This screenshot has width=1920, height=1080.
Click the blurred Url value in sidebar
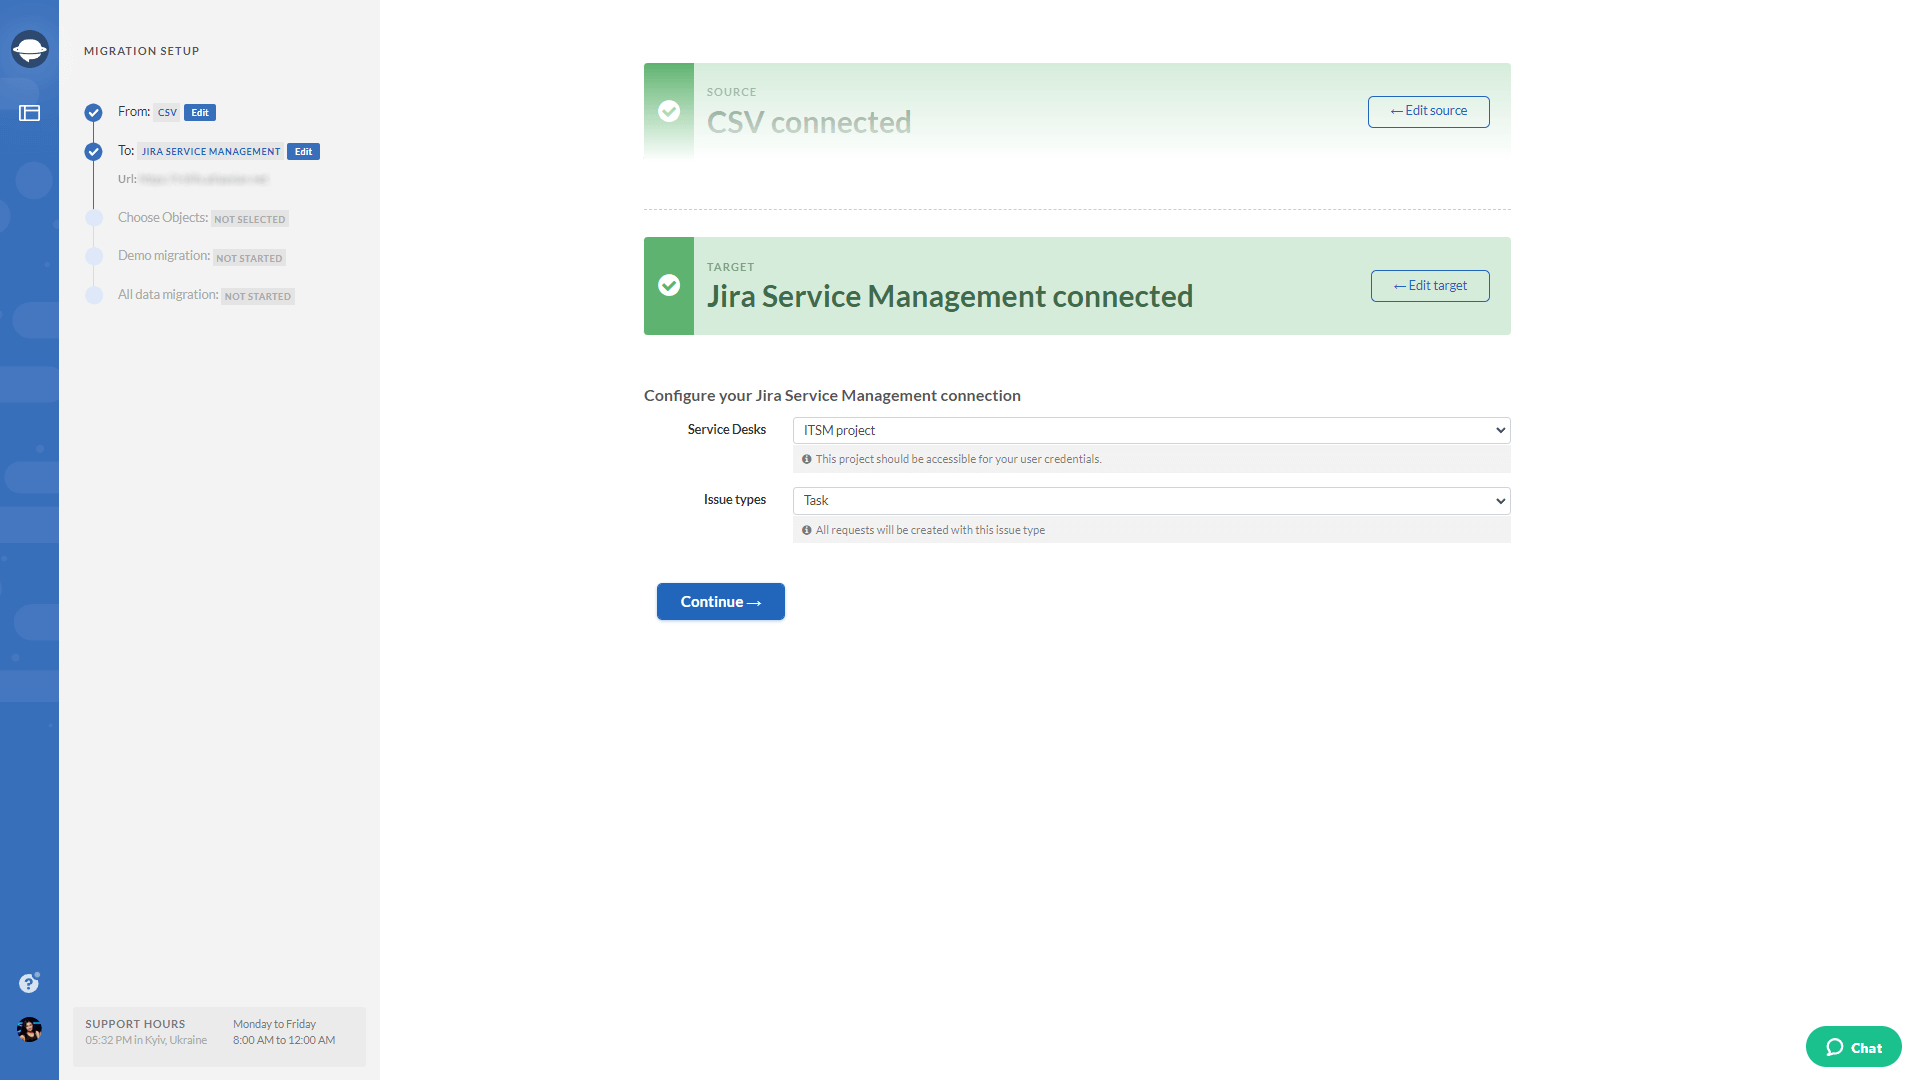point(204,180)
